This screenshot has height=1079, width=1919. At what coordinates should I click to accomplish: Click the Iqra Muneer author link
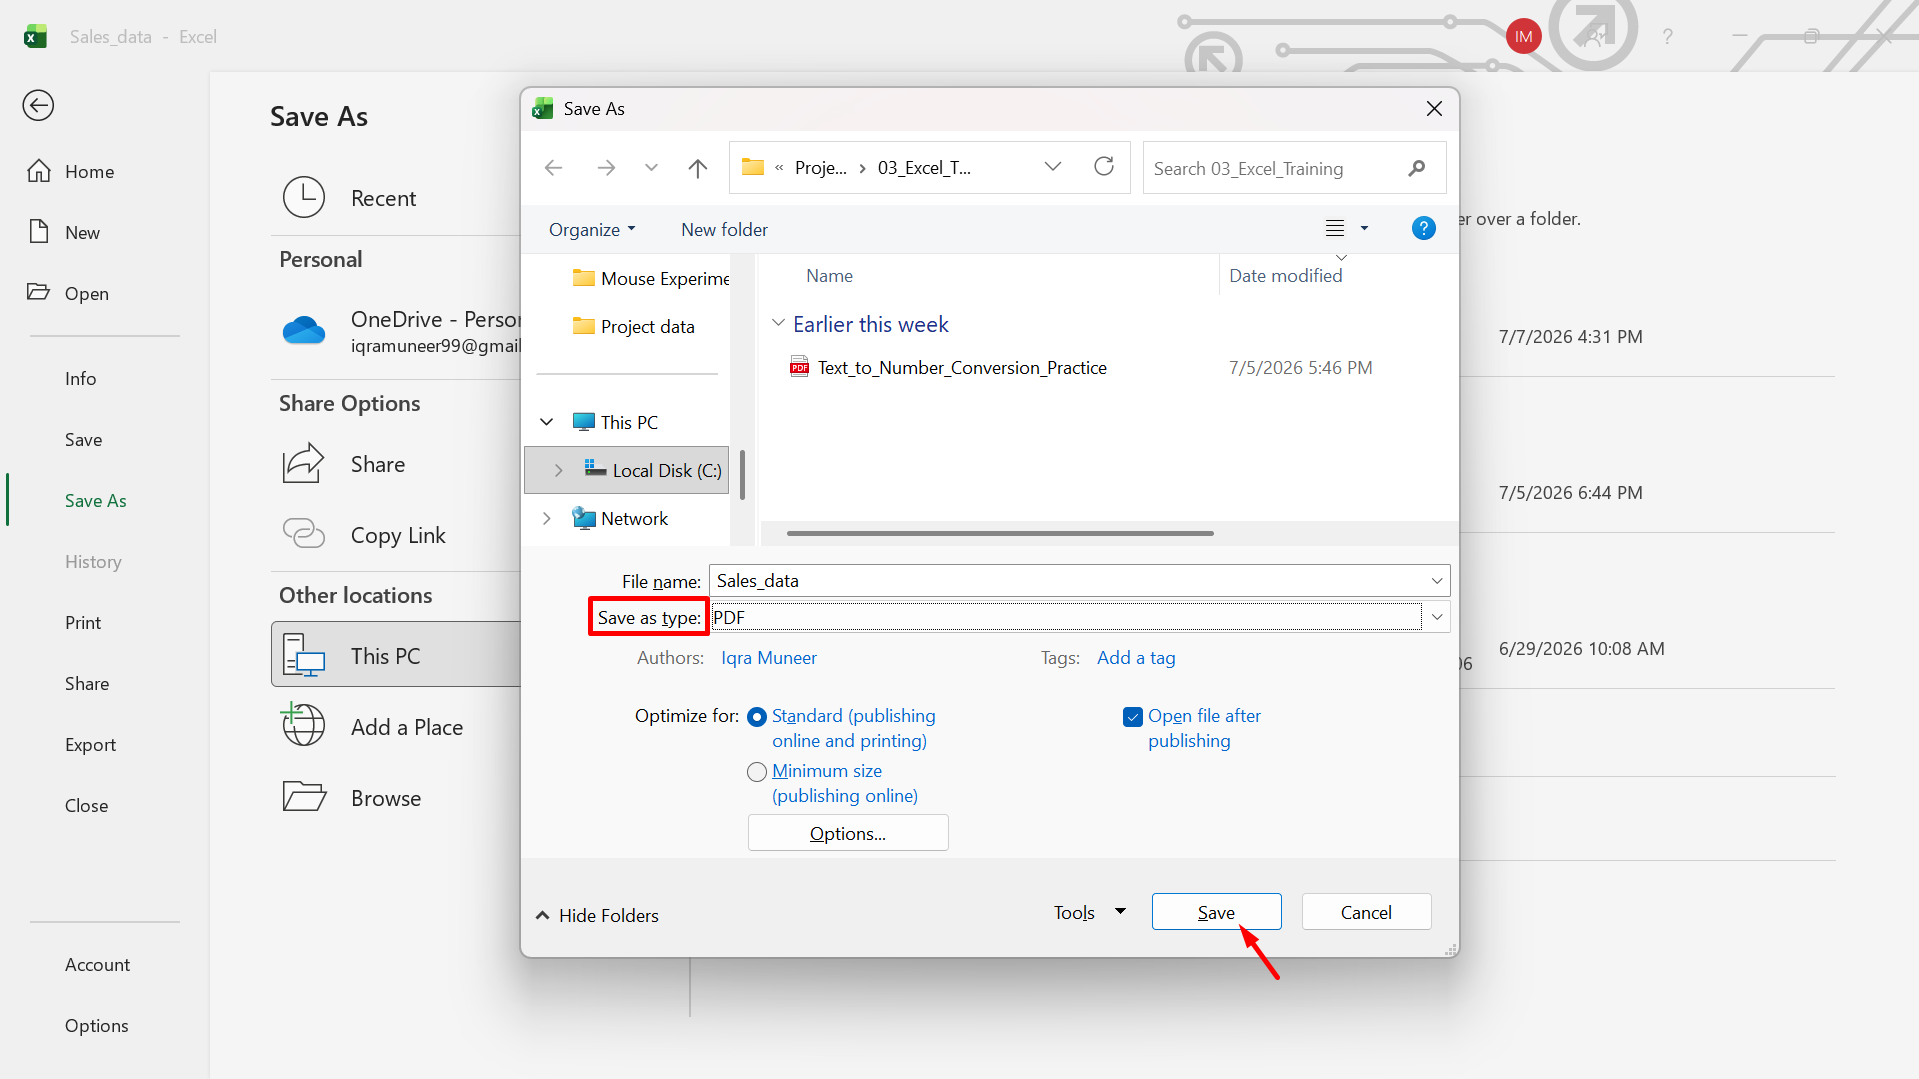tap(769, 657)
